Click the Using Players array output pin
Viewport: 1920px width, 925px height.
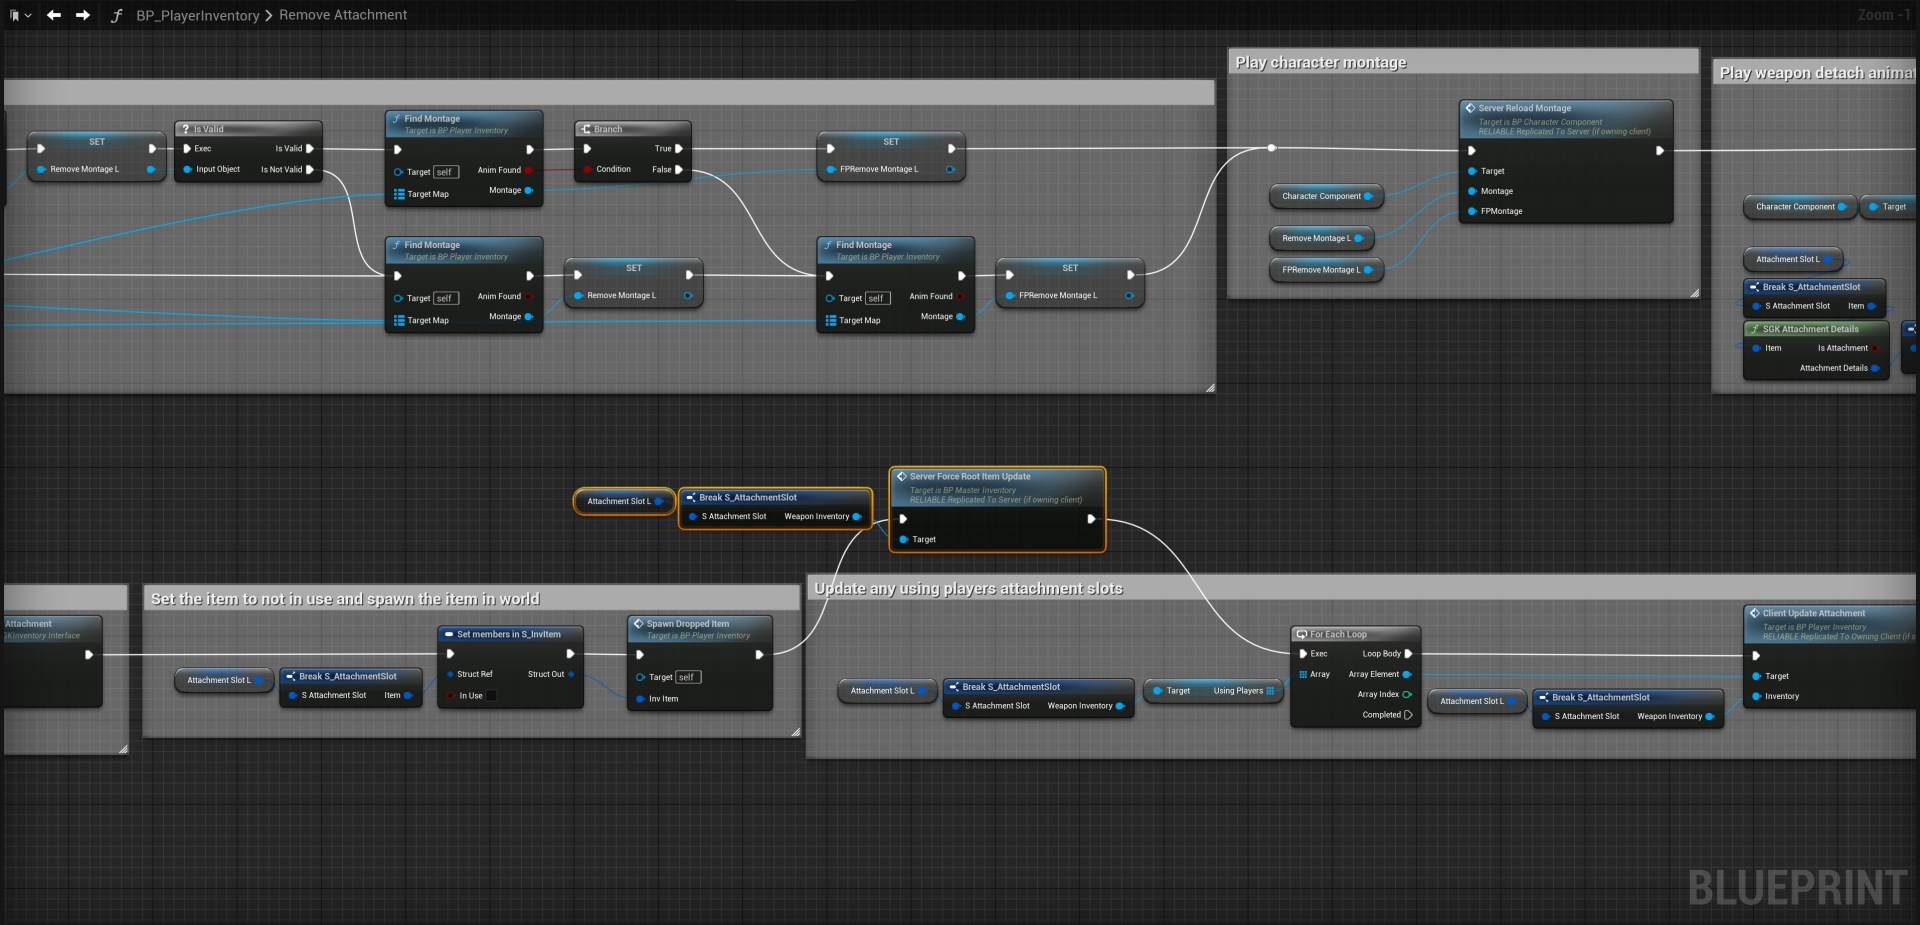(1270, 691)
